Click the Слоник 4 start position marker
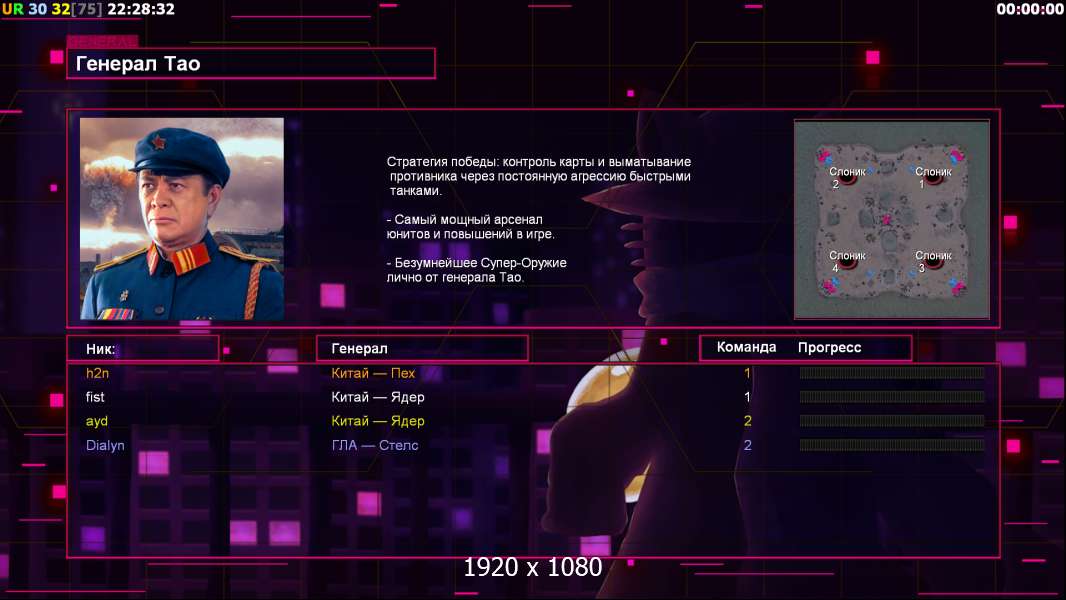This screenshot has width=1066, height=600. tap(846, 262)
